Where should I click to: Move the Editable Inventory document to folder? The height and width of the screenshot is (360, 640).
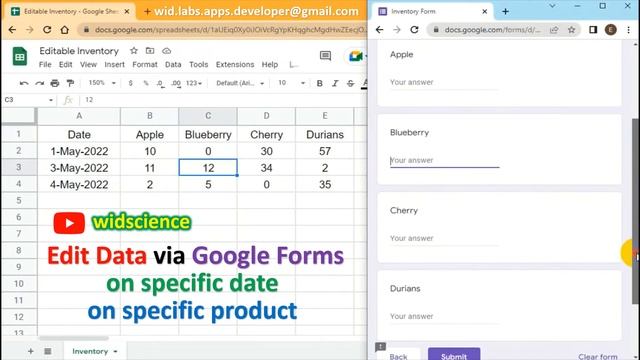(x=150, y=51)
